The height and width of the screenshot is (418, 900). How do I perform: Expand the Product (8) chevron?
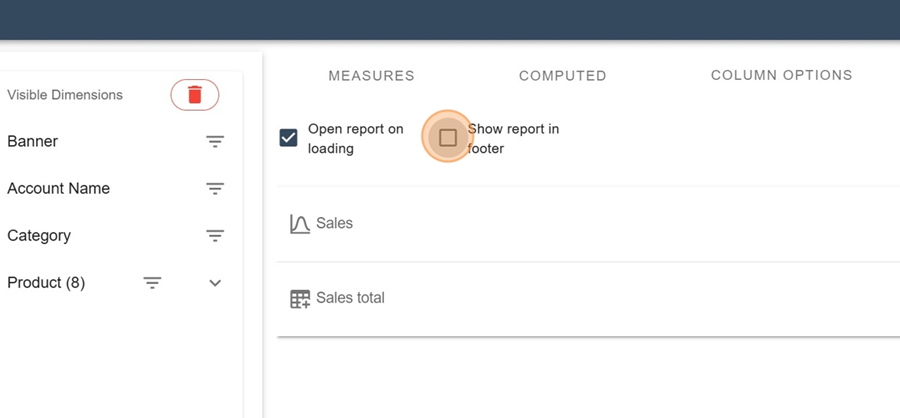coord(215,283)
